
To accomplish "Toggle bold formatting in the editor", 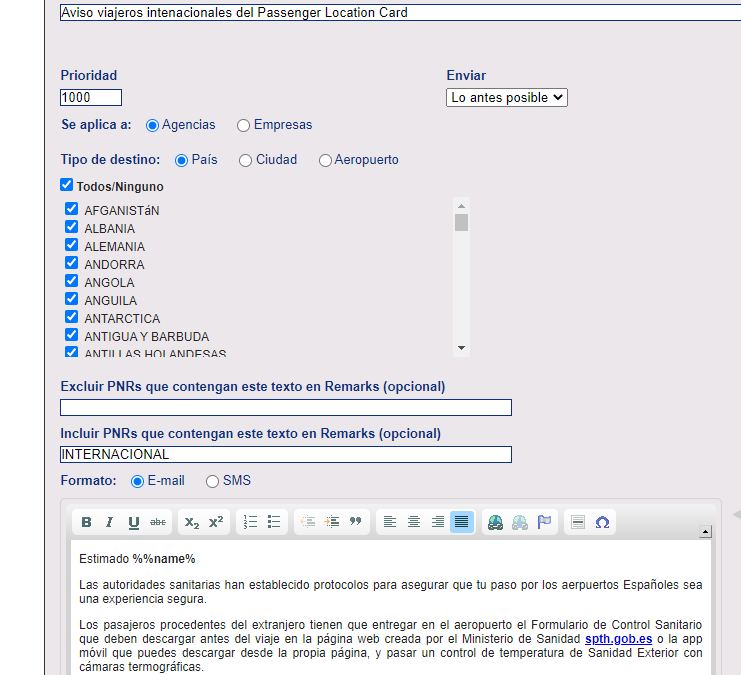I will (x=86, y=522).
